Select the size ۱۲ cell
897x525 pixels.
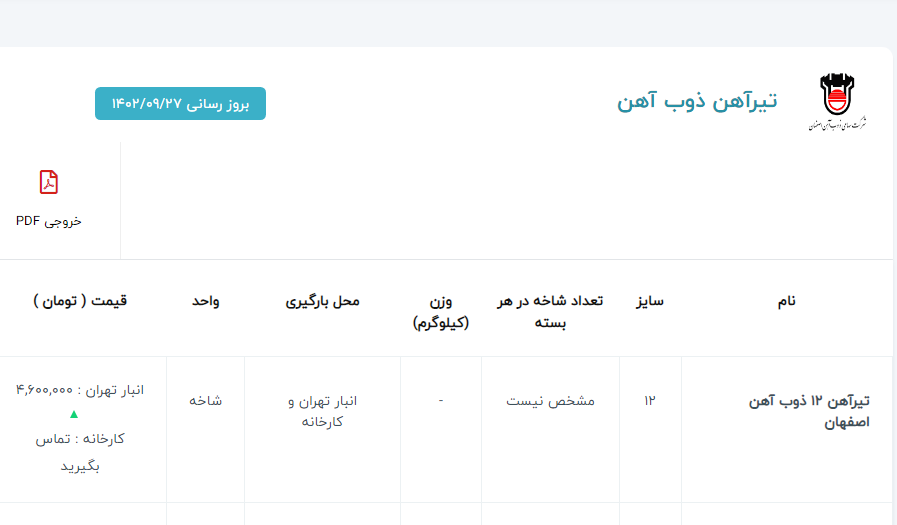[x=650, y=401]
